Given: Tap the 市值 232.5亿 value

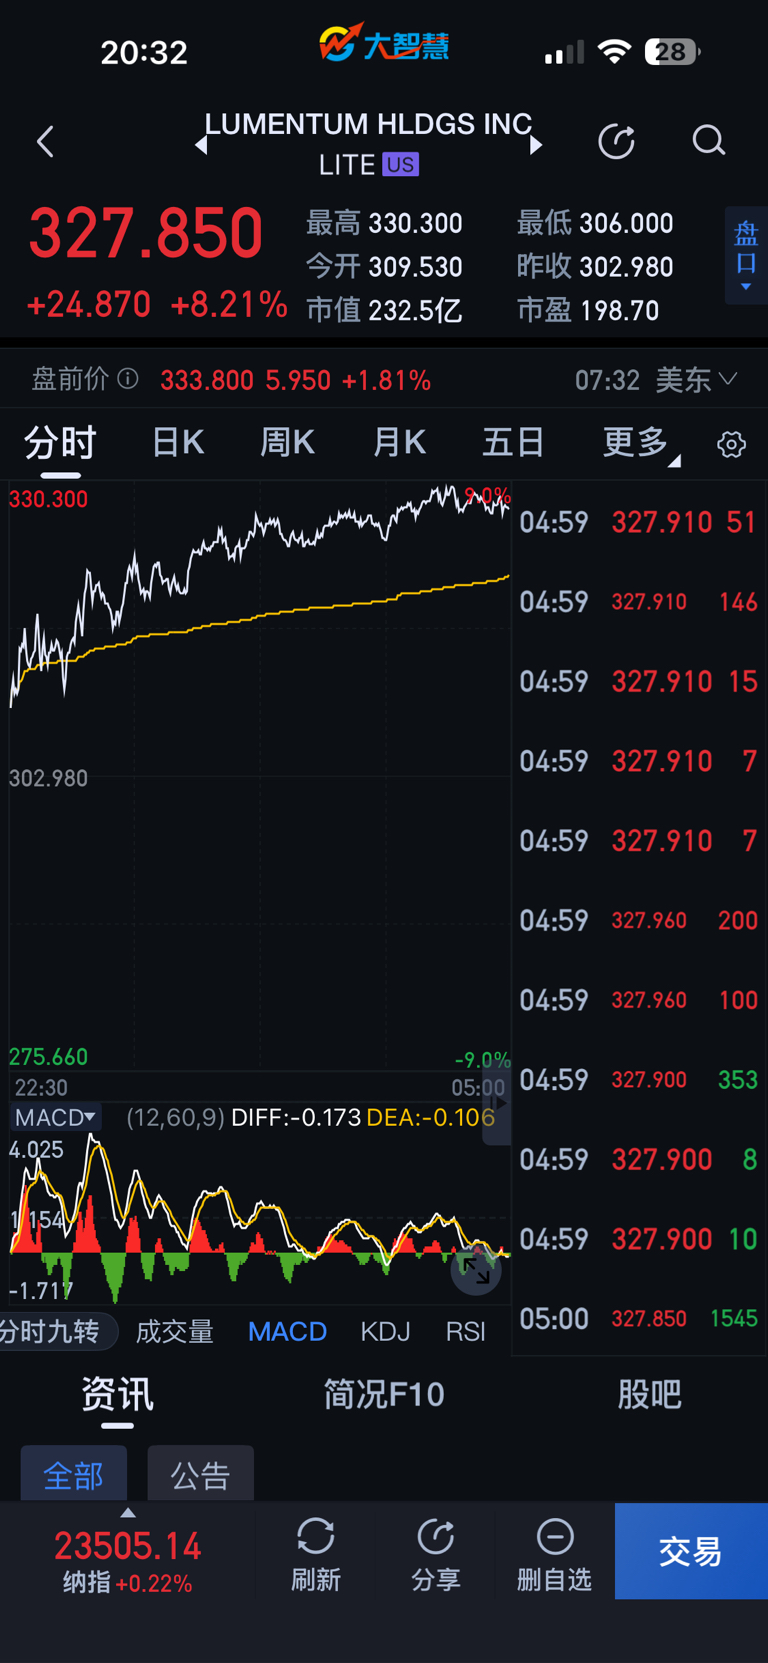Looking at the screenshot, I should (x=415, y=311).
